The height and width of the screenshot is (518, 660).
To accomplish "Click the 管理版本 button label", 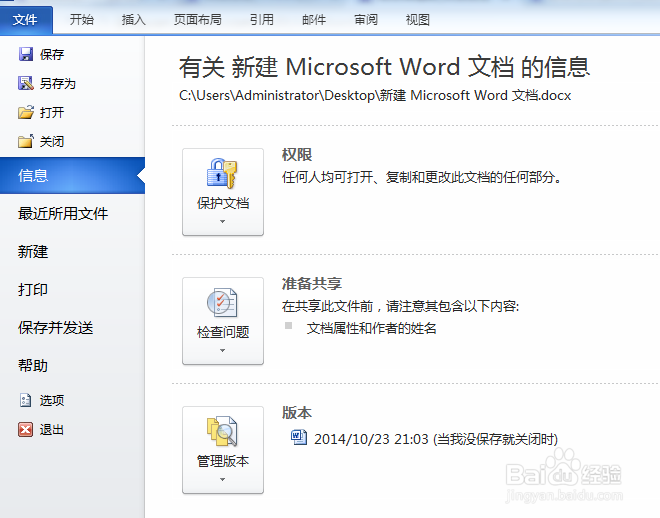I will (223, 461).
